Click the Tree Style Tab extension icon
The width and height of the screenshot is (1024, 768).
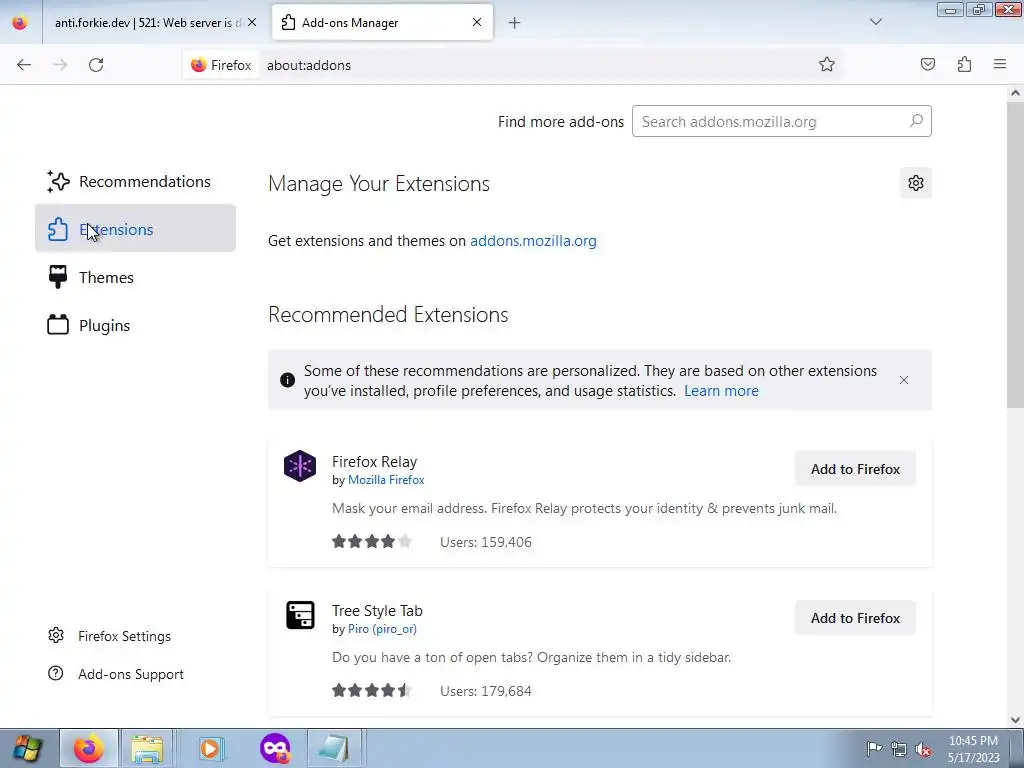click(300, 615)
